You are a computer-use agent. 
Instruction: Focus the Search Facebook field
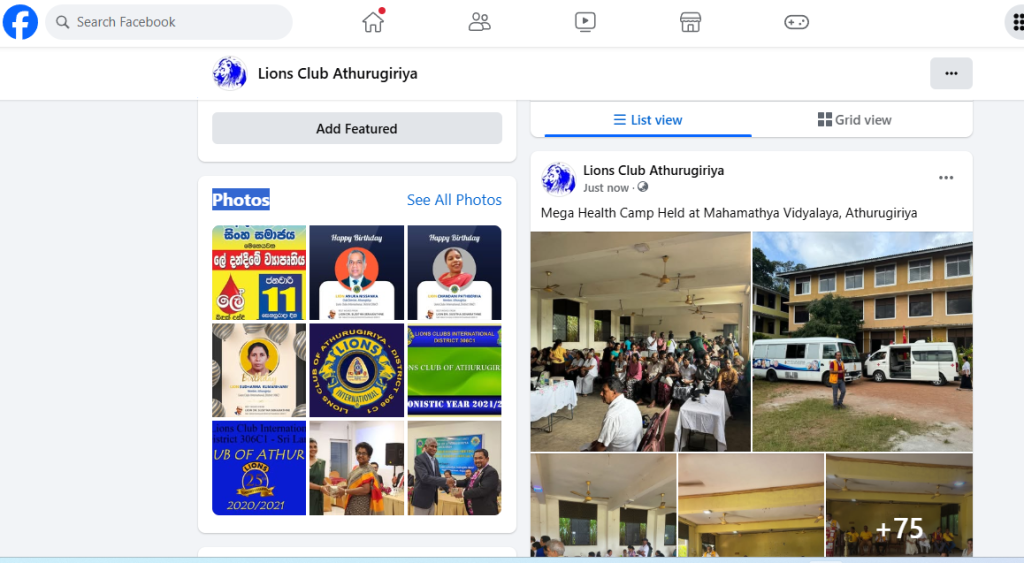click(x=169, y=22)
